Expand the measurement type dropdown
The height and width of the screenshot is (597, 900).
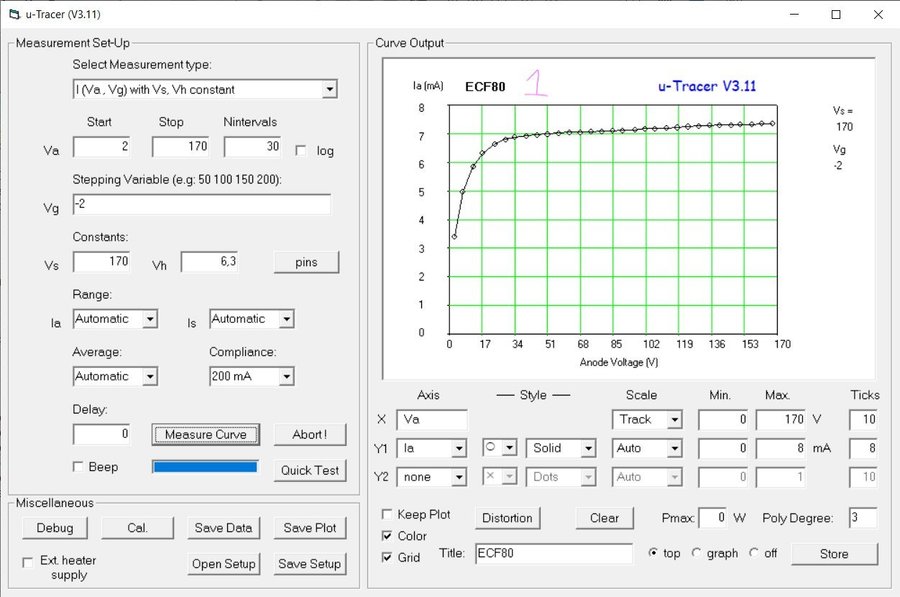pyautogui.click(x=329, y=90)
